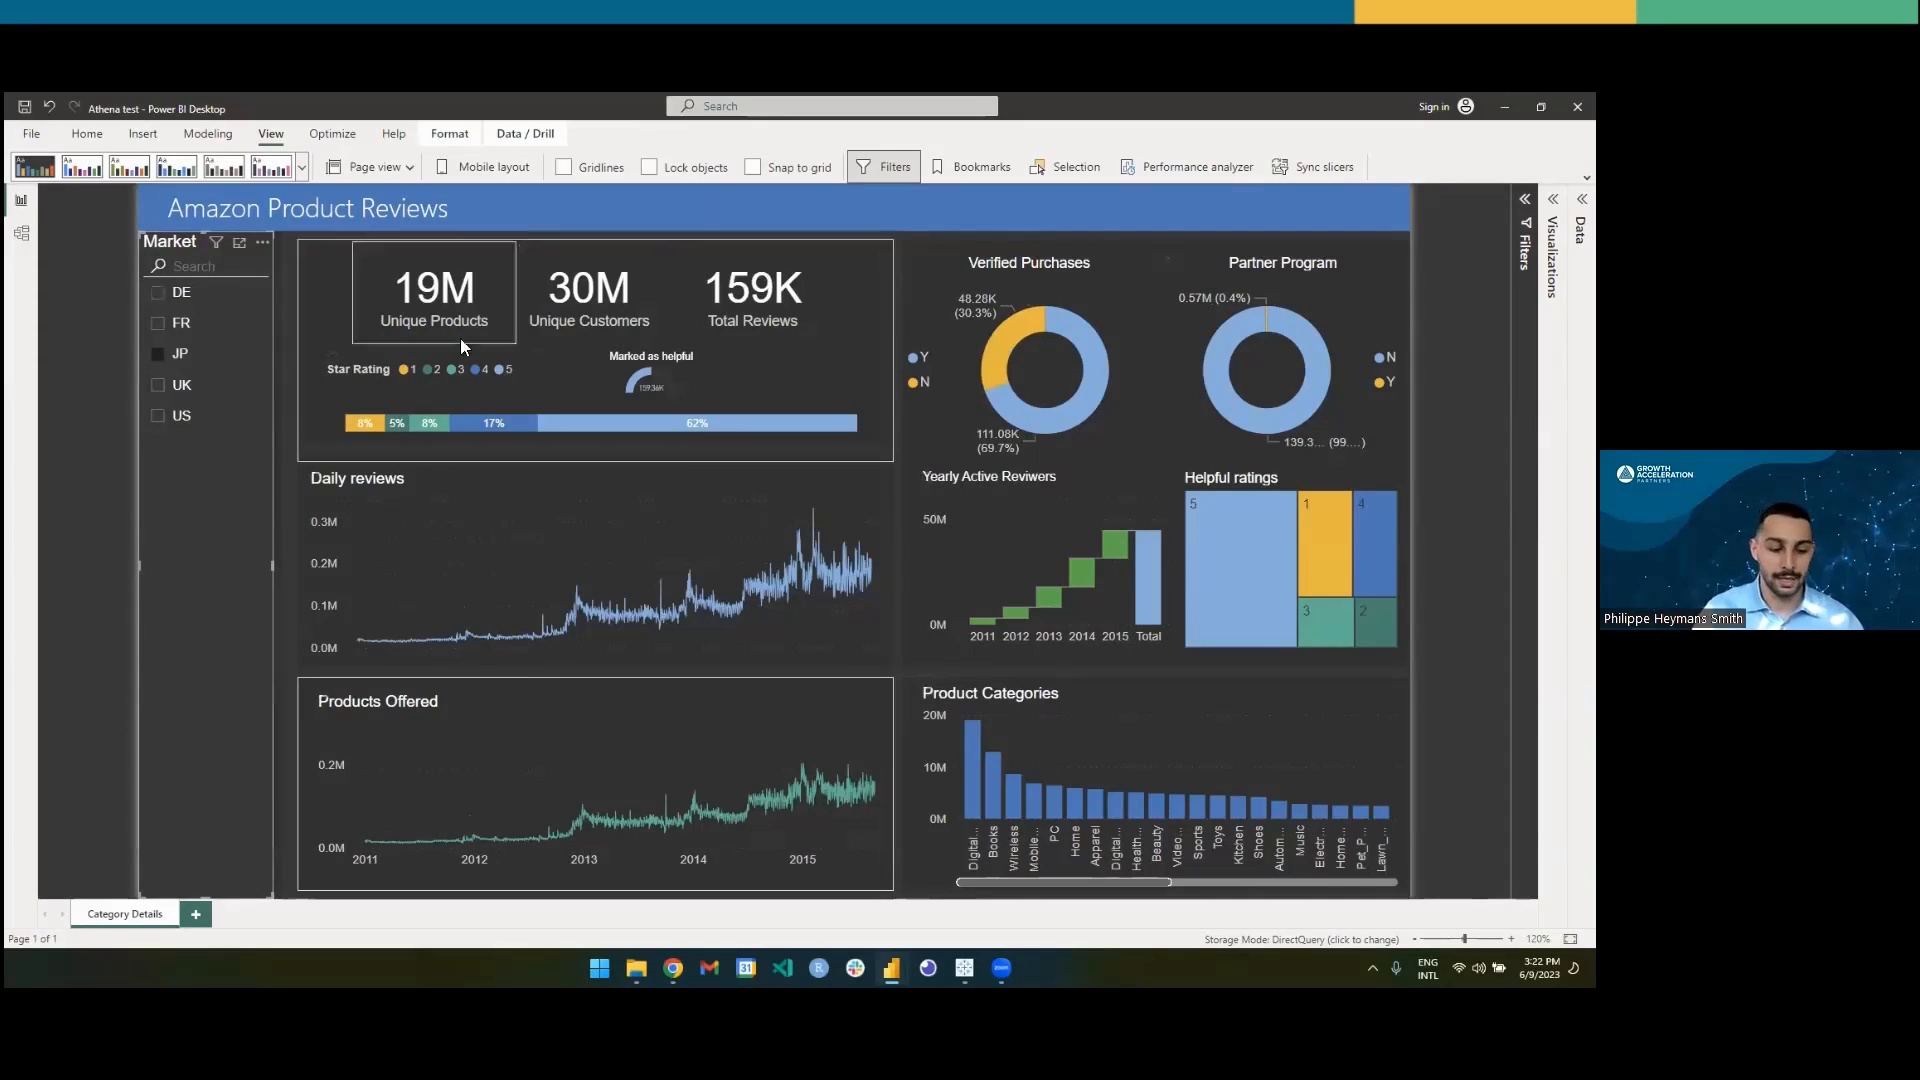Tick the UK market checkbox

[157, 385]
